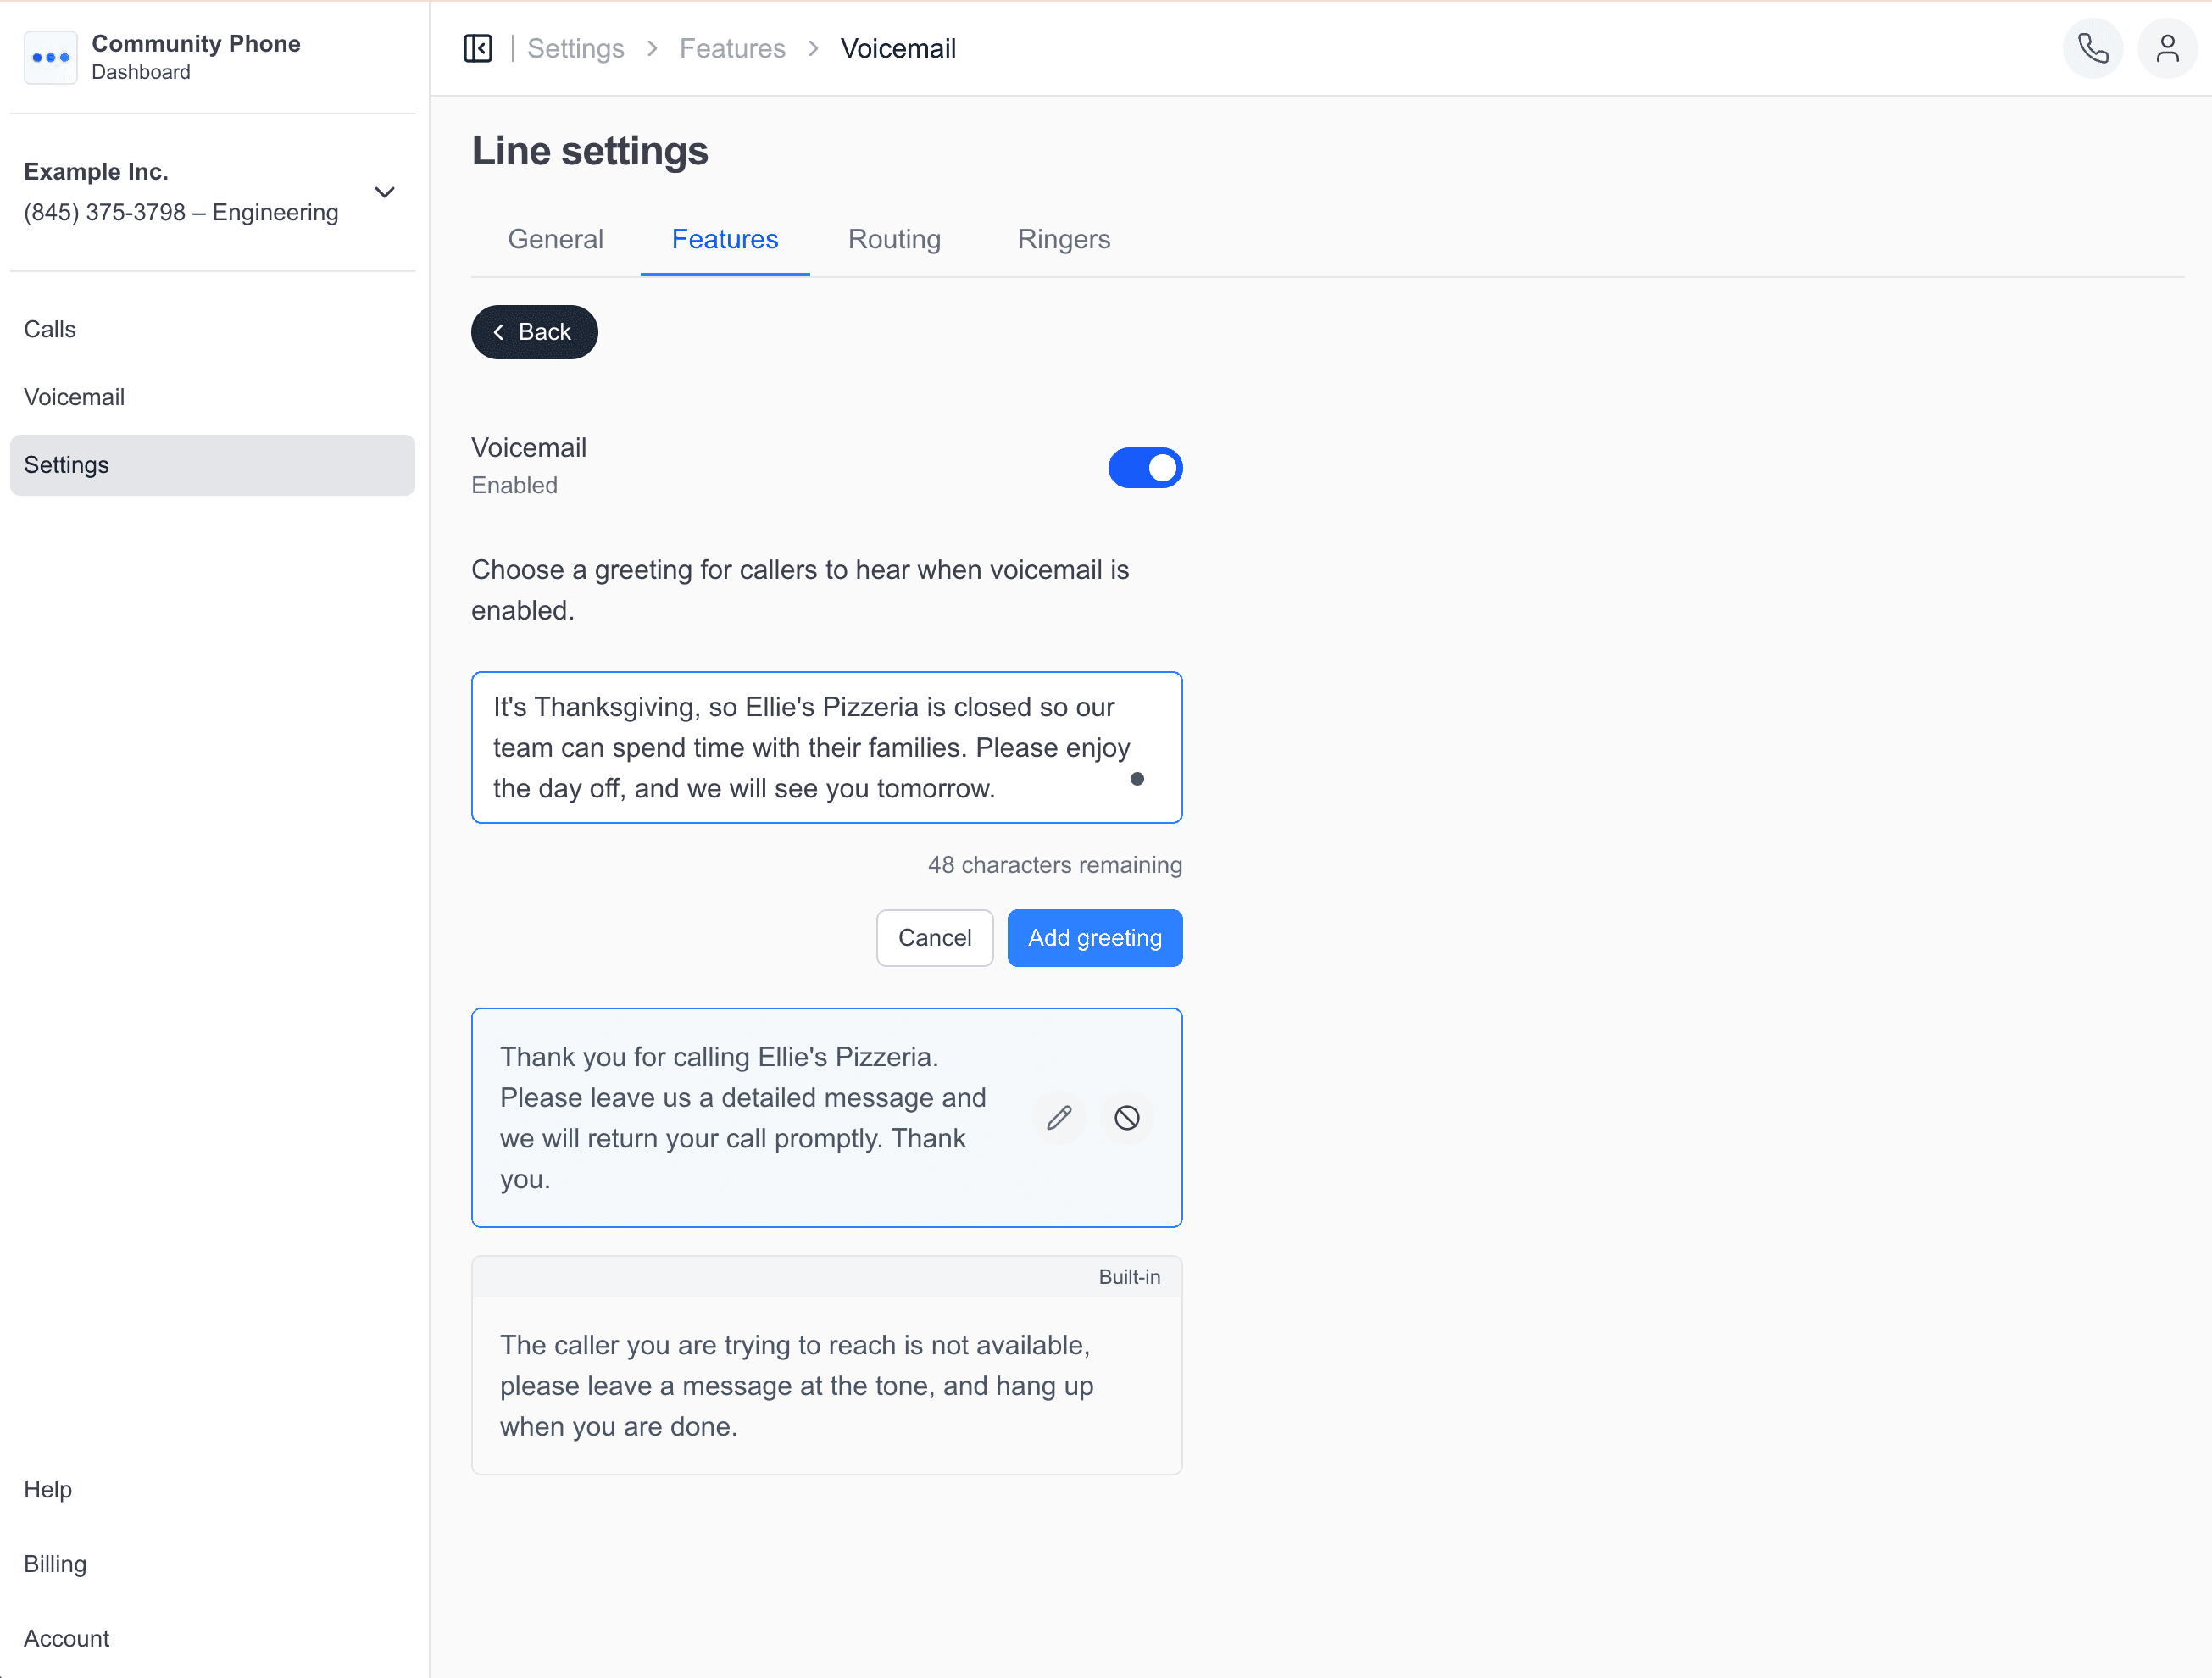This screenshot has height=1678, width=2212.
Task: Open the phone dialer icon
Action: tap(2092, 48)
